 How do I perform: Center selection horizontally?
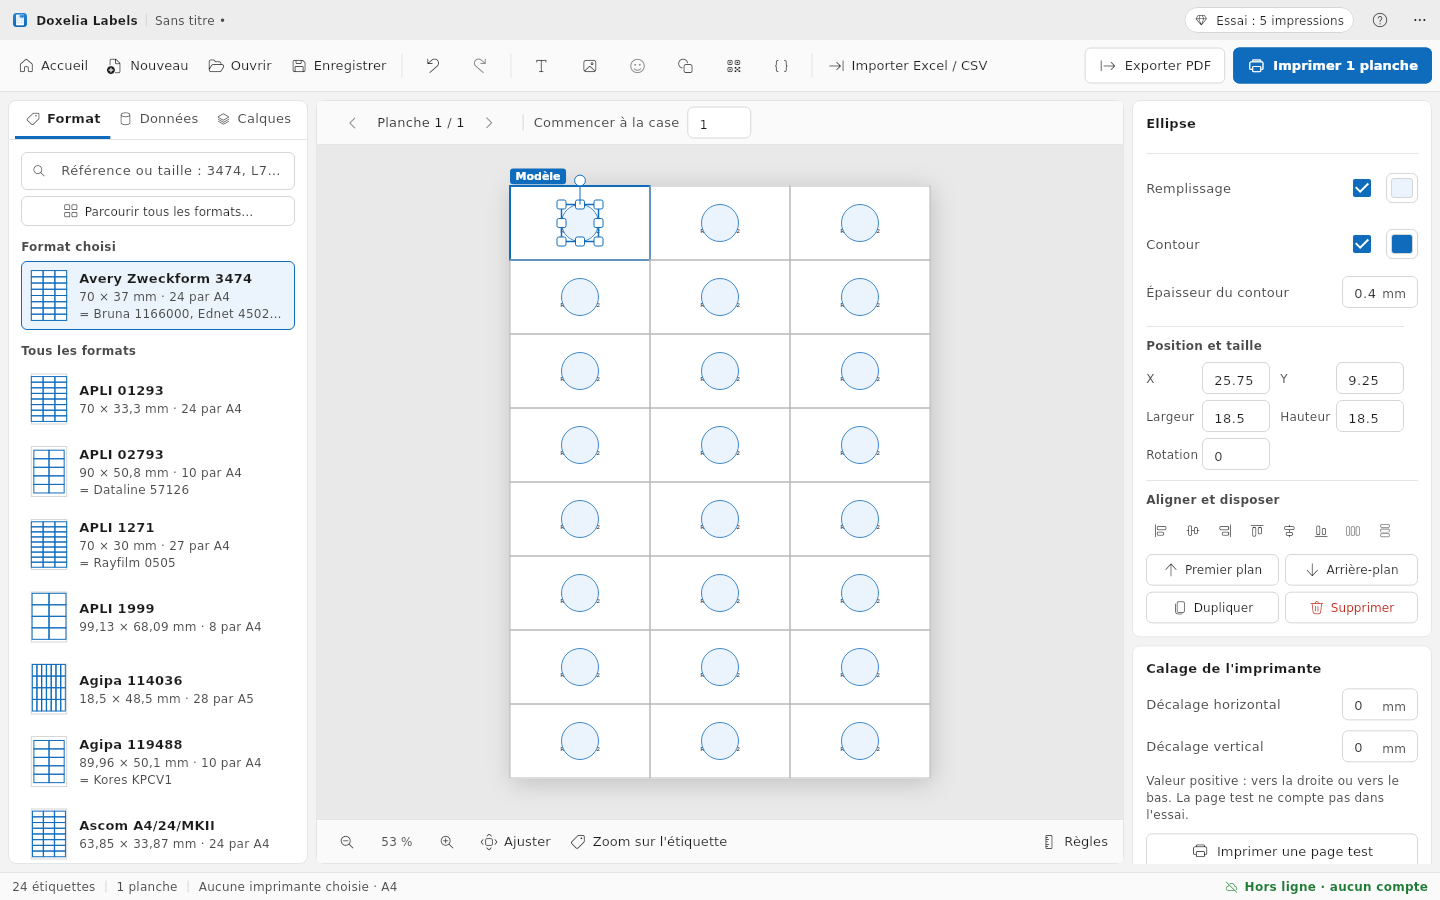1193,531
